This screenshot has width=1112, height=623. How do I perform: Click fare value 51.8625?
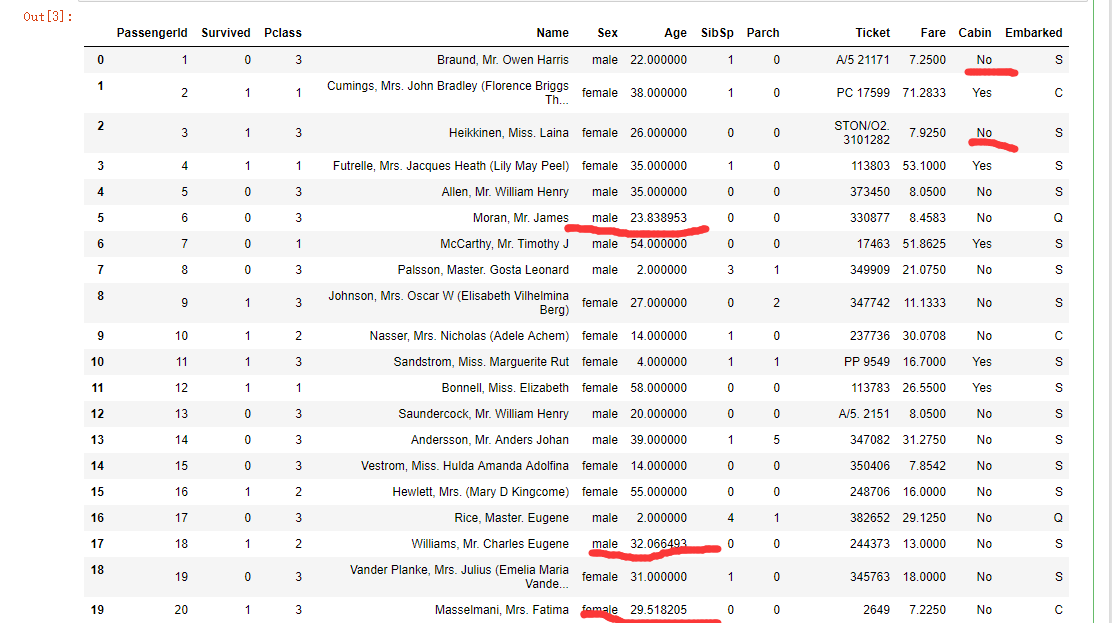click(x=924, y=243)
